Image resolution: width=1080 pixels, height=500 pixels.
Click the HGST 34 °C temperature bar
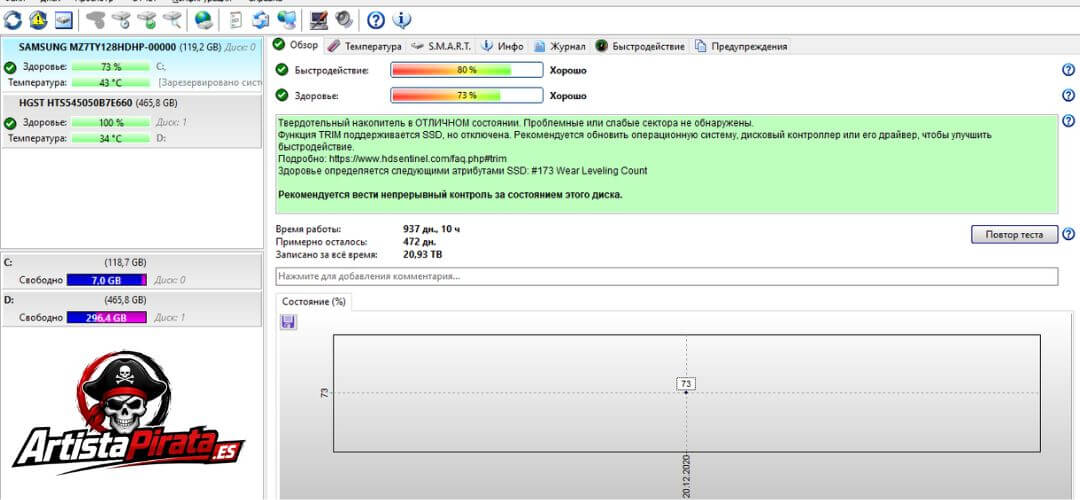pyautogui.click(x=110, y=138)
